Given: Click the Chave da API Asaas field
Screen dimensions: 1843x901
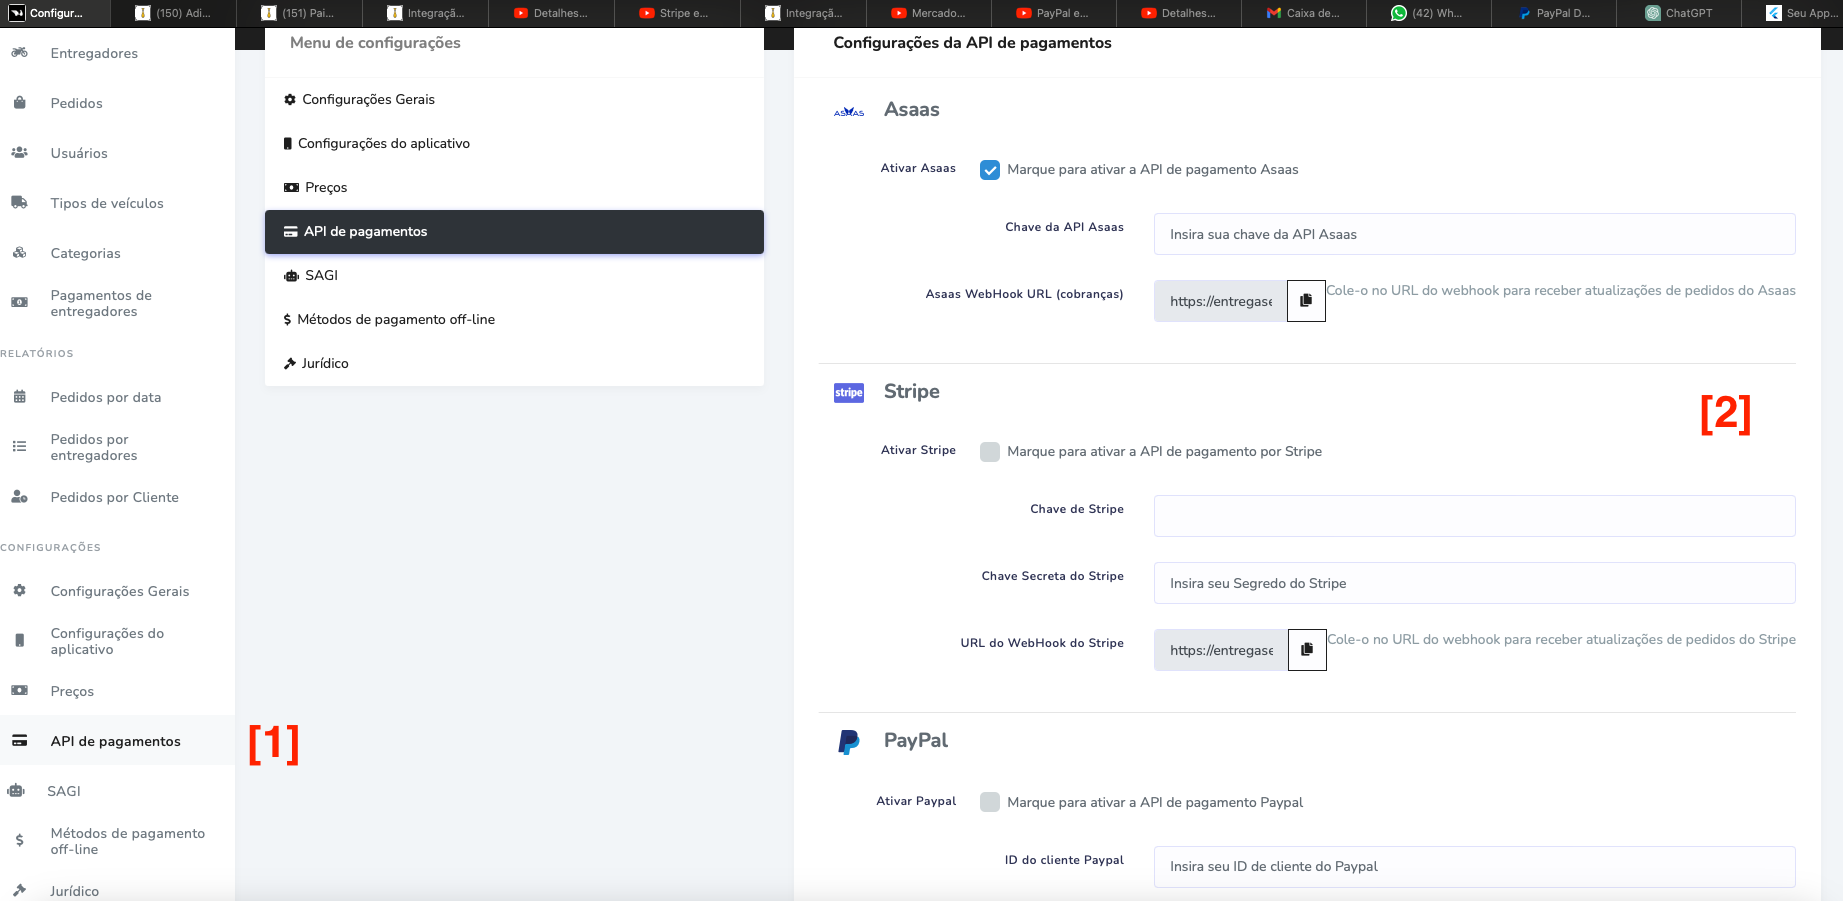Looking at the screenshot, I should [x=1474, y=234].
